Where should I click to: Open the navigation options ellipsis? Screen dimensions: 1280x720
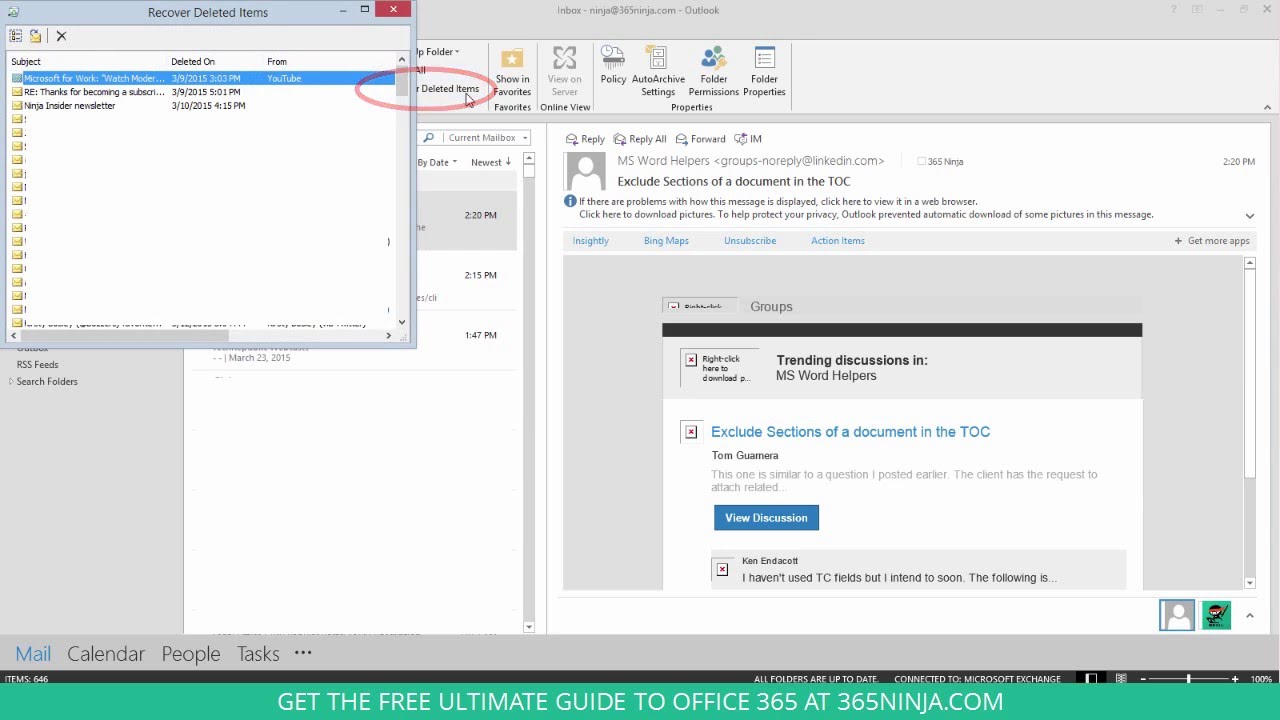[303, 653]
